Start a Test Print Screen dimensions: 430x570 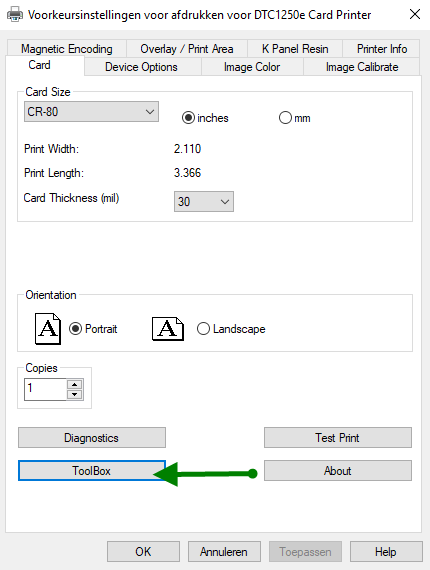click(x=338, y=438)
